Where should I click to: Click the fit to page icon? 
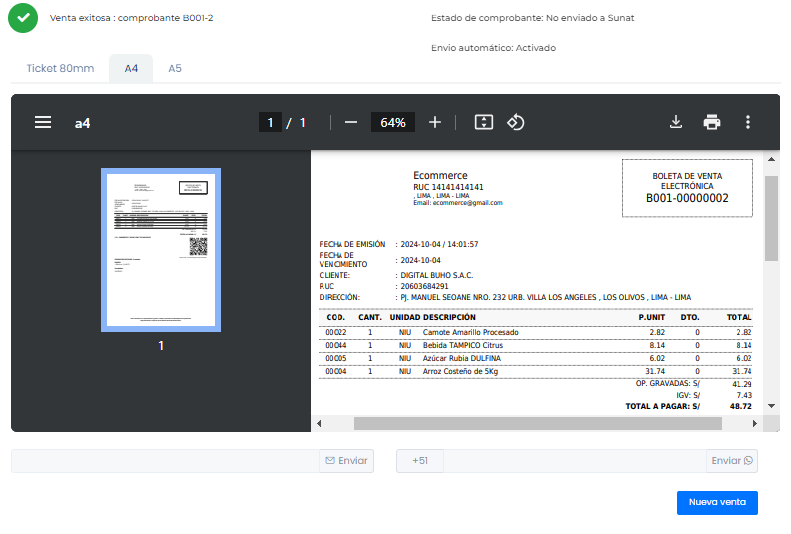[x=484, y=122]
